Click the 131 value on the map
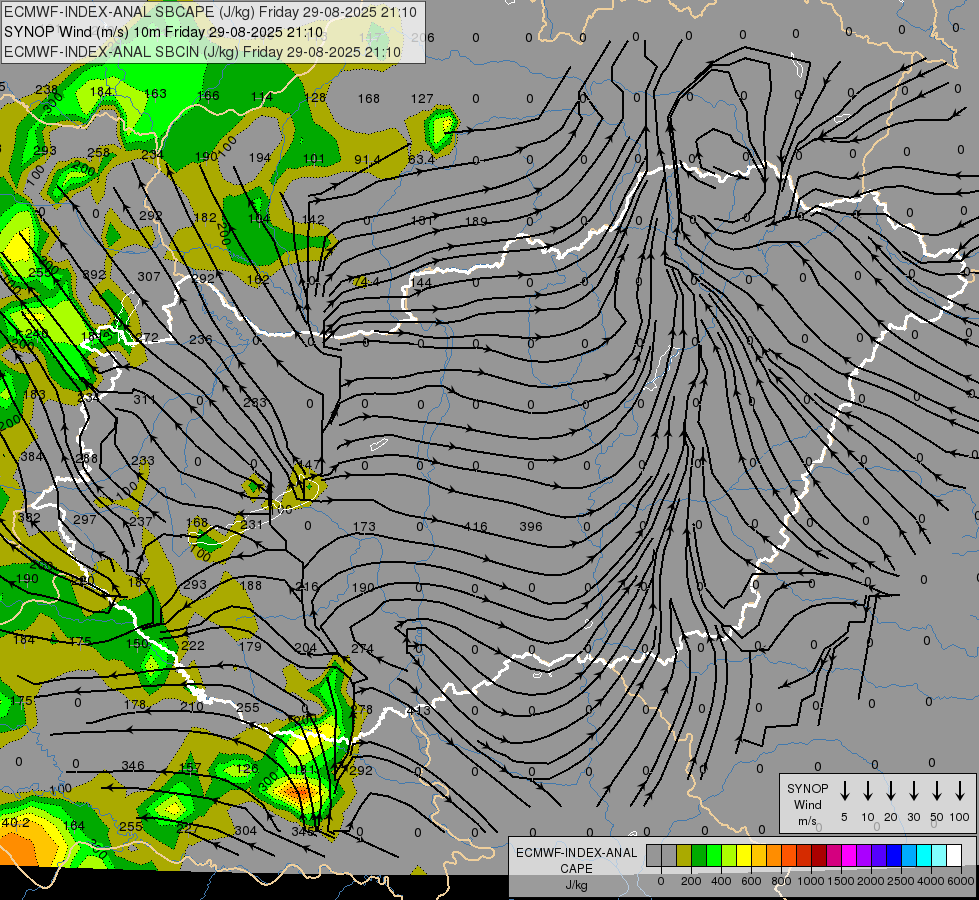Screen dimensions: 979x900 [422, 220]
